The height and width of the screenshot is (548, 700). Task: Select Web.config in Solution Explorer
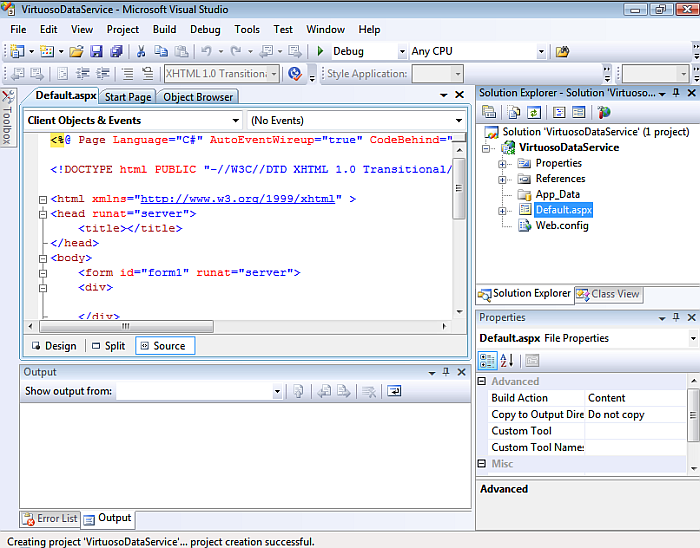click(561, 225)
